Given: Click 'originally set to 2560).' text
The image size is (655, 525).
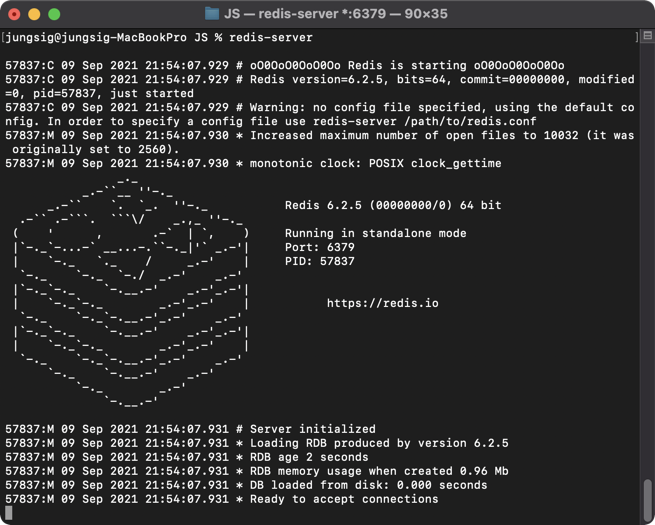Looking at the screenshot, I should tap(96, 150).
